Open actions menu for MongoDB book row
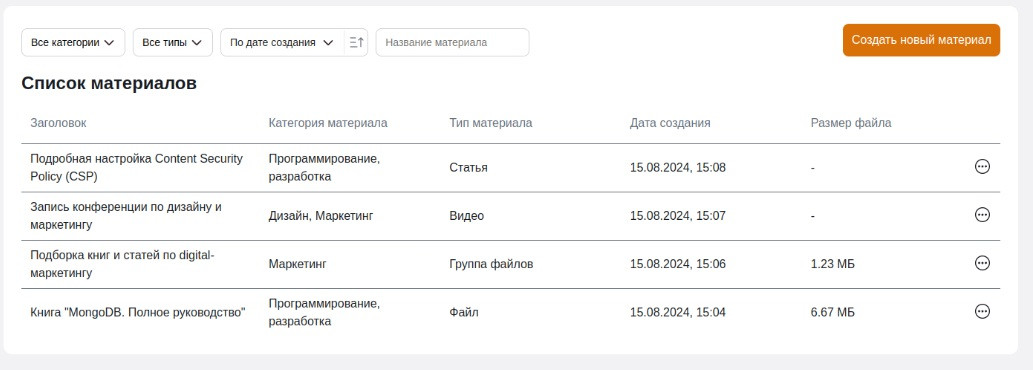The width and height of the screenshot is (1033, 370). click(x=982, y=311)
